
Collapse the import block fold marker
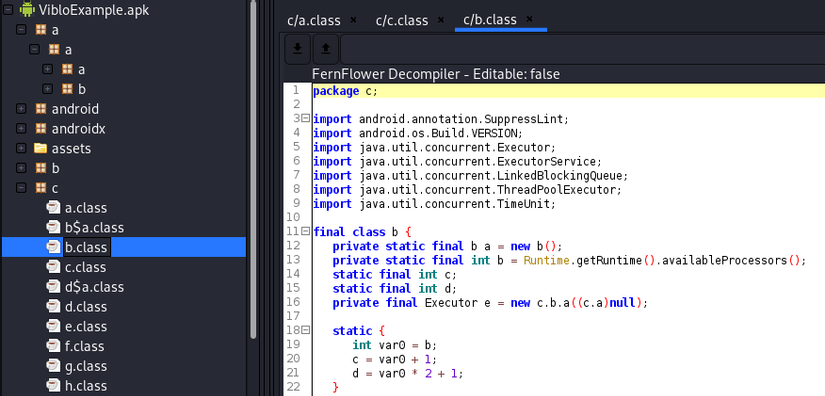[x=306, y=119]
